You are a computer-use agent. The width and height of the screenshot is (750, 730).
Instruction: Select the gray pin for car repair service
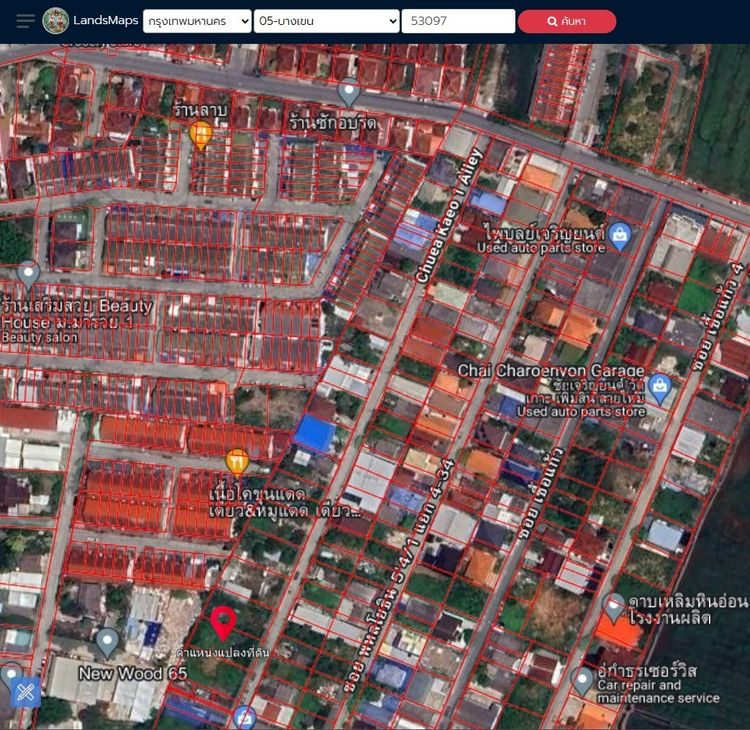[x=583, y=681]
